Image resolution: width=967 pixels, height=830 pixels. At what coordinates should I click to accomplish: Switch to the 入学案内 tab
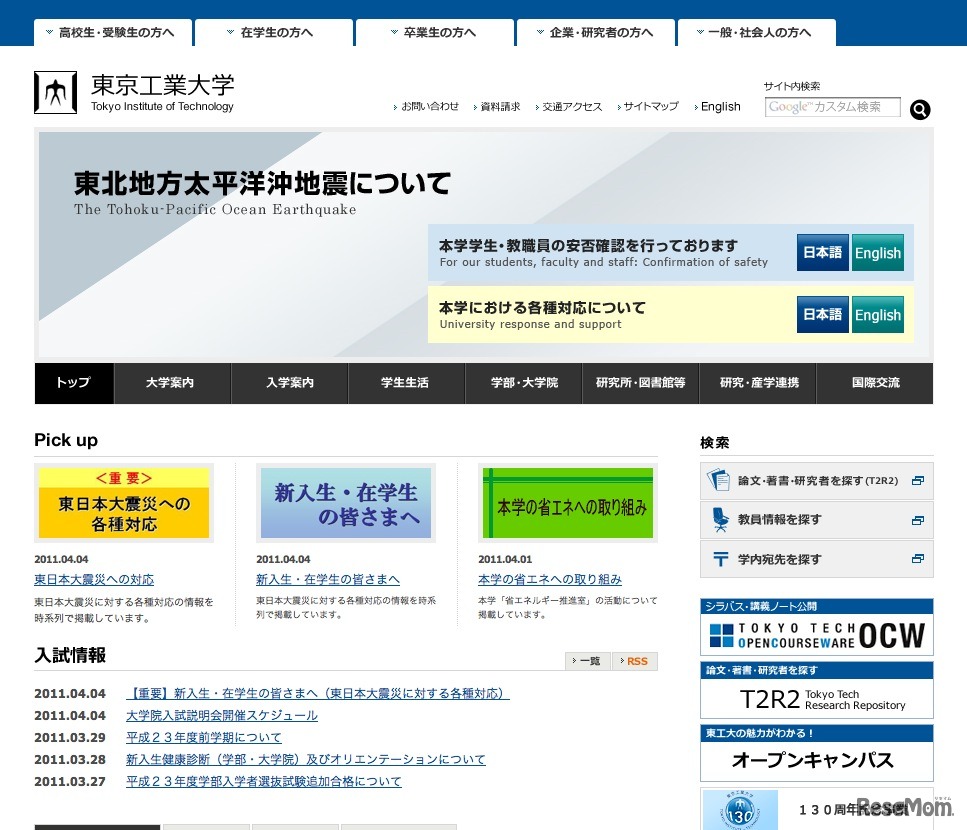click(289, 383)
